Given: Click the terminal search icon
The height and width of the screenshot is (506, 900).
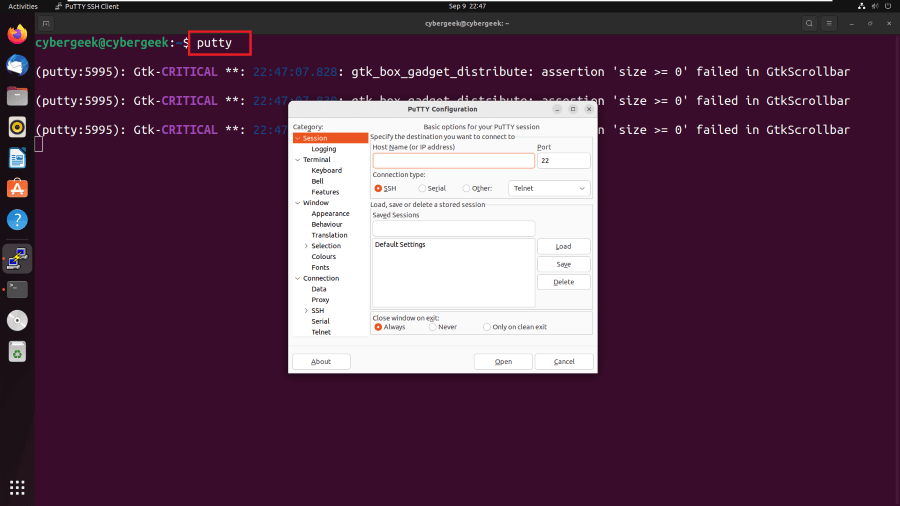Looking at the screenshot, I should point(809,24).
